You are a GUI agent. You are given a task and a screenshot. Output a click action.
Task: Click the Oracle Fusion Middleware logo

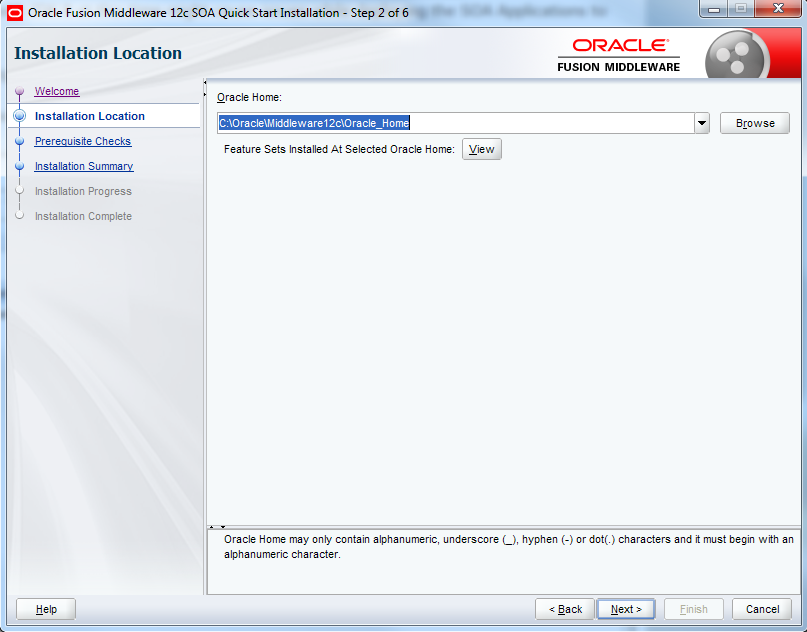[618, 55]
